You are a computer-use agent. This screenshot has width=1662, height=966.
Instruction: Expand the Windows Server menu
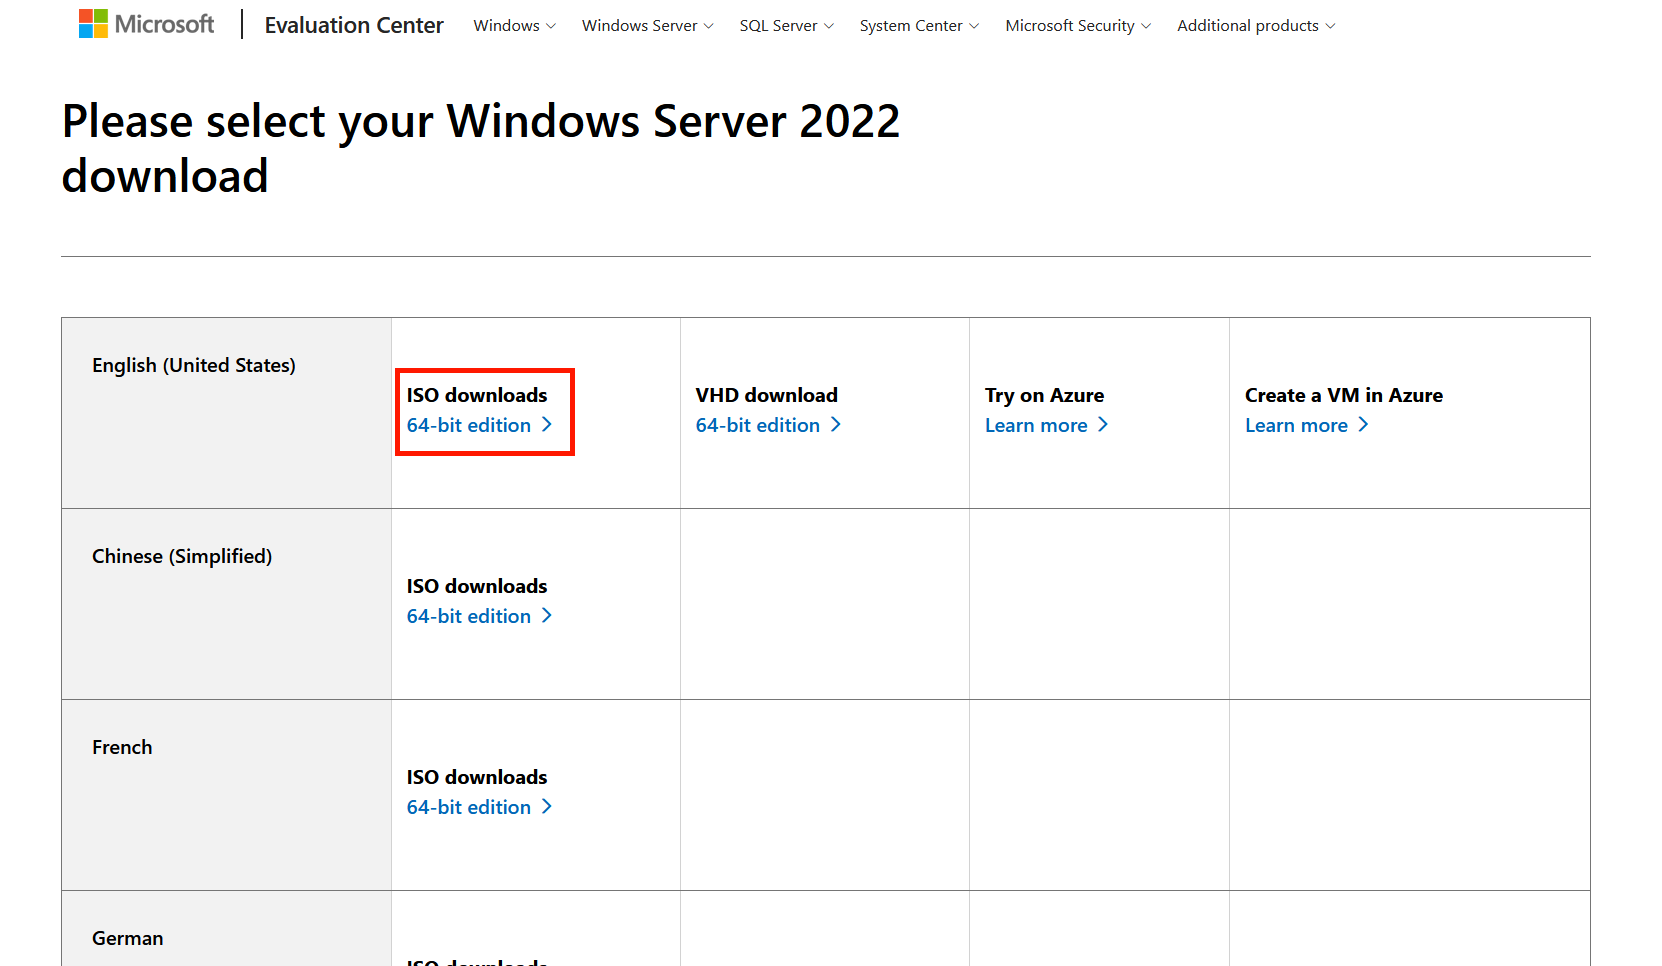(647, 25)
